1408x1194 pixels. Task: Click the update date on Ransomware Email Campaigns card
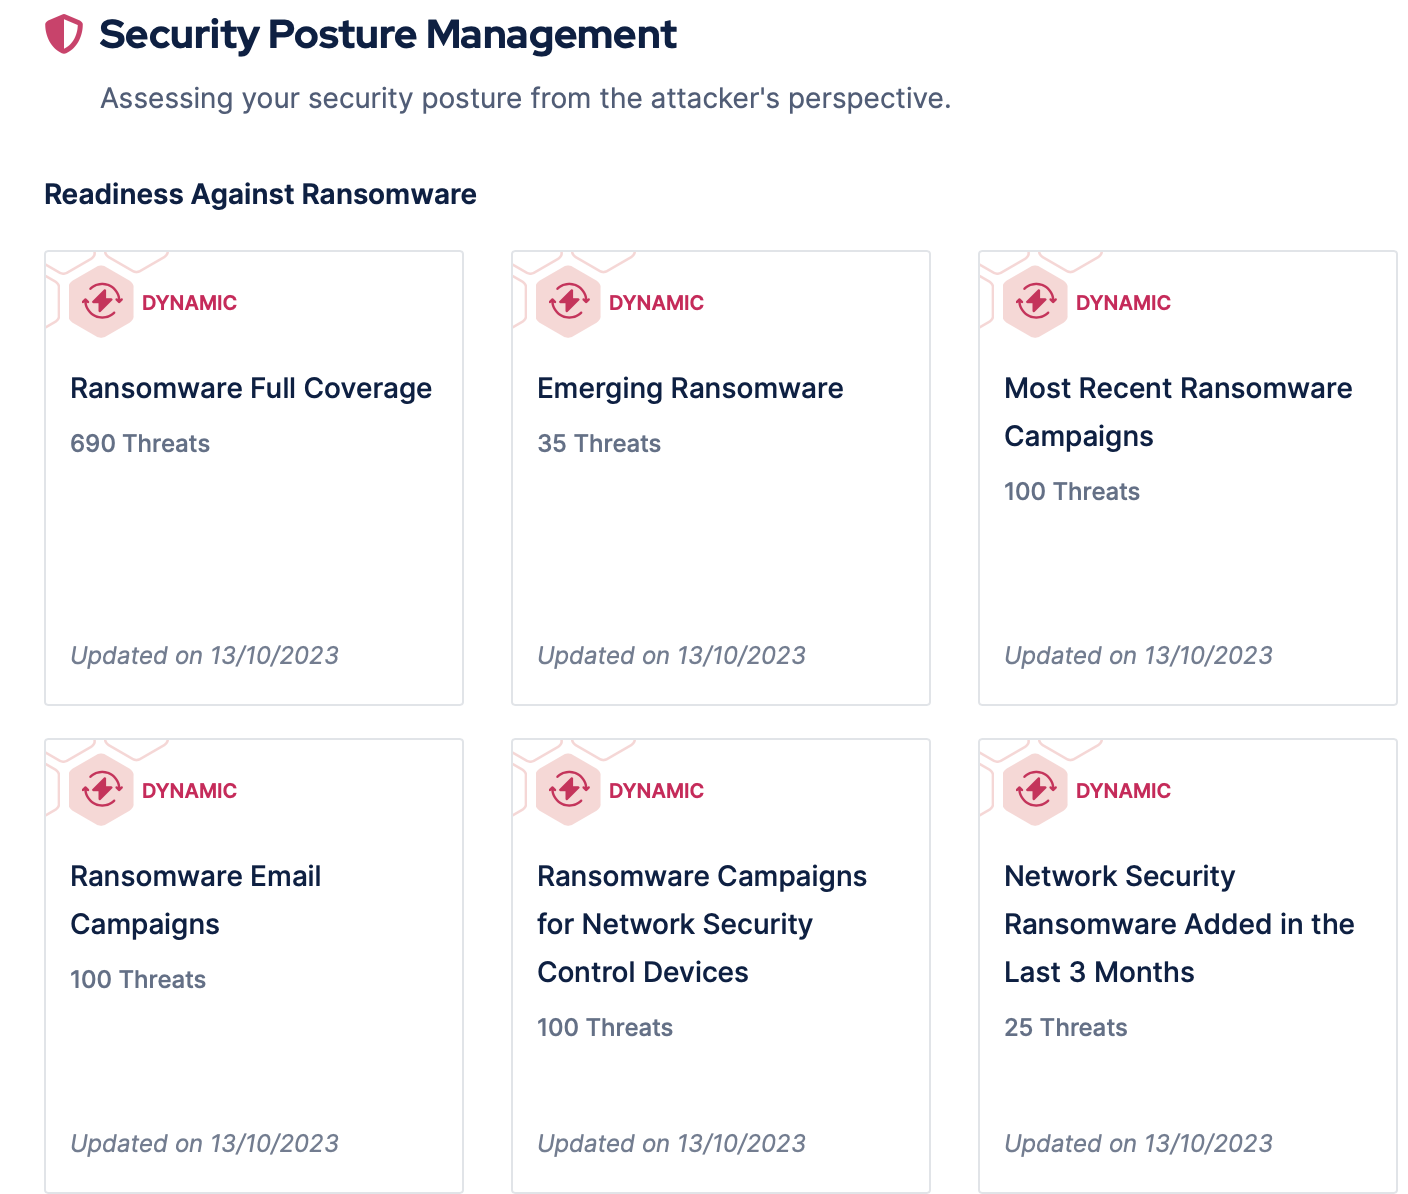pyautogui.click(x=204, y=1143)
